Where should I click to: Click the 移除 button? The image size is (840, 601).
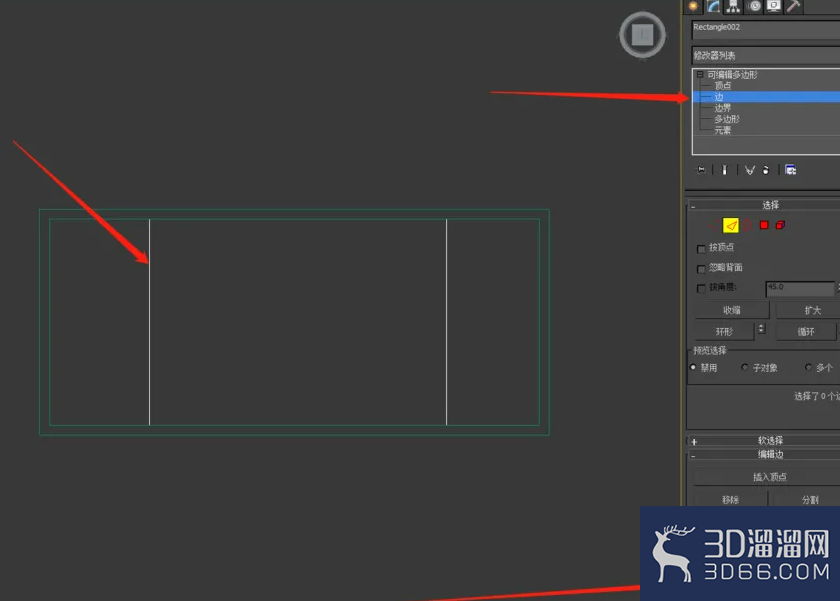[731, 499]
